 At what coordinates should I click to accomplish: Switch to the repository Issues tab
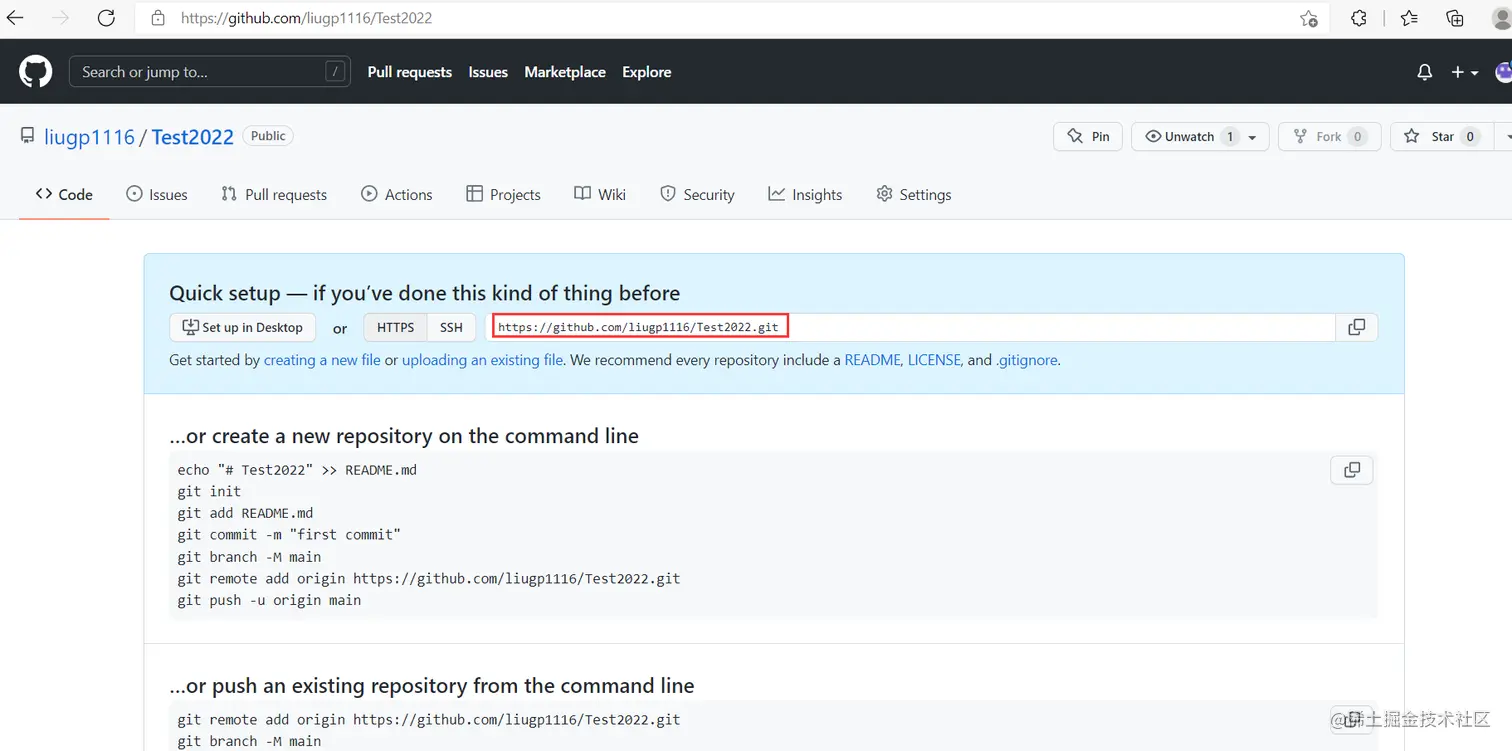157,194
